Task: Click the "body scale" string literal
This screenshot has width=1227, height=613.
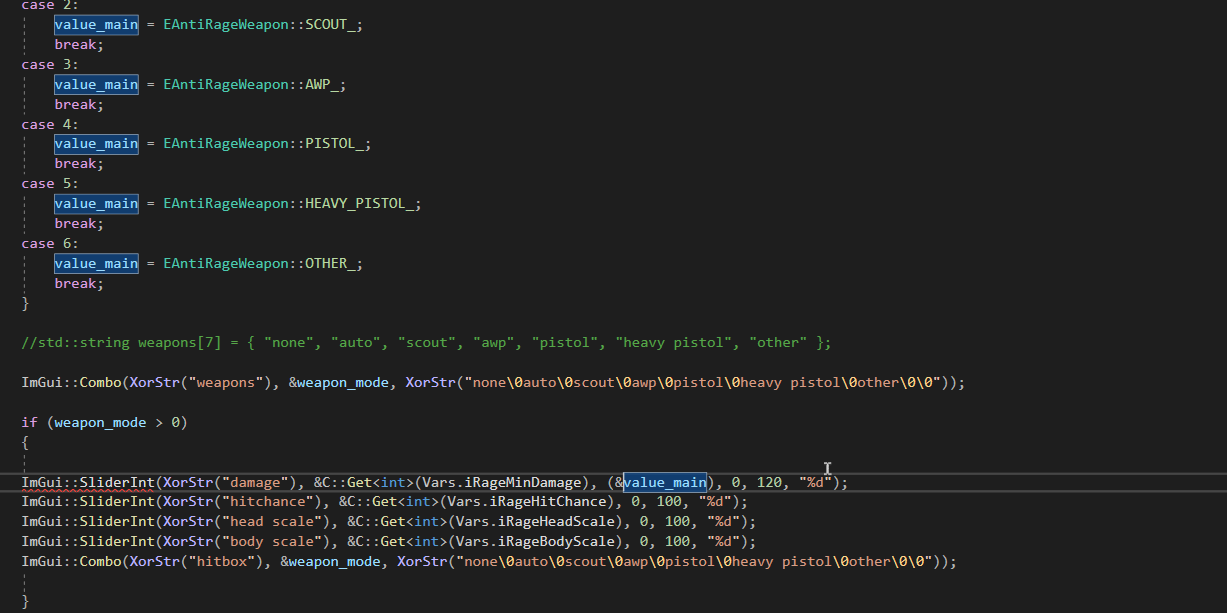Action: pos(275,542)
